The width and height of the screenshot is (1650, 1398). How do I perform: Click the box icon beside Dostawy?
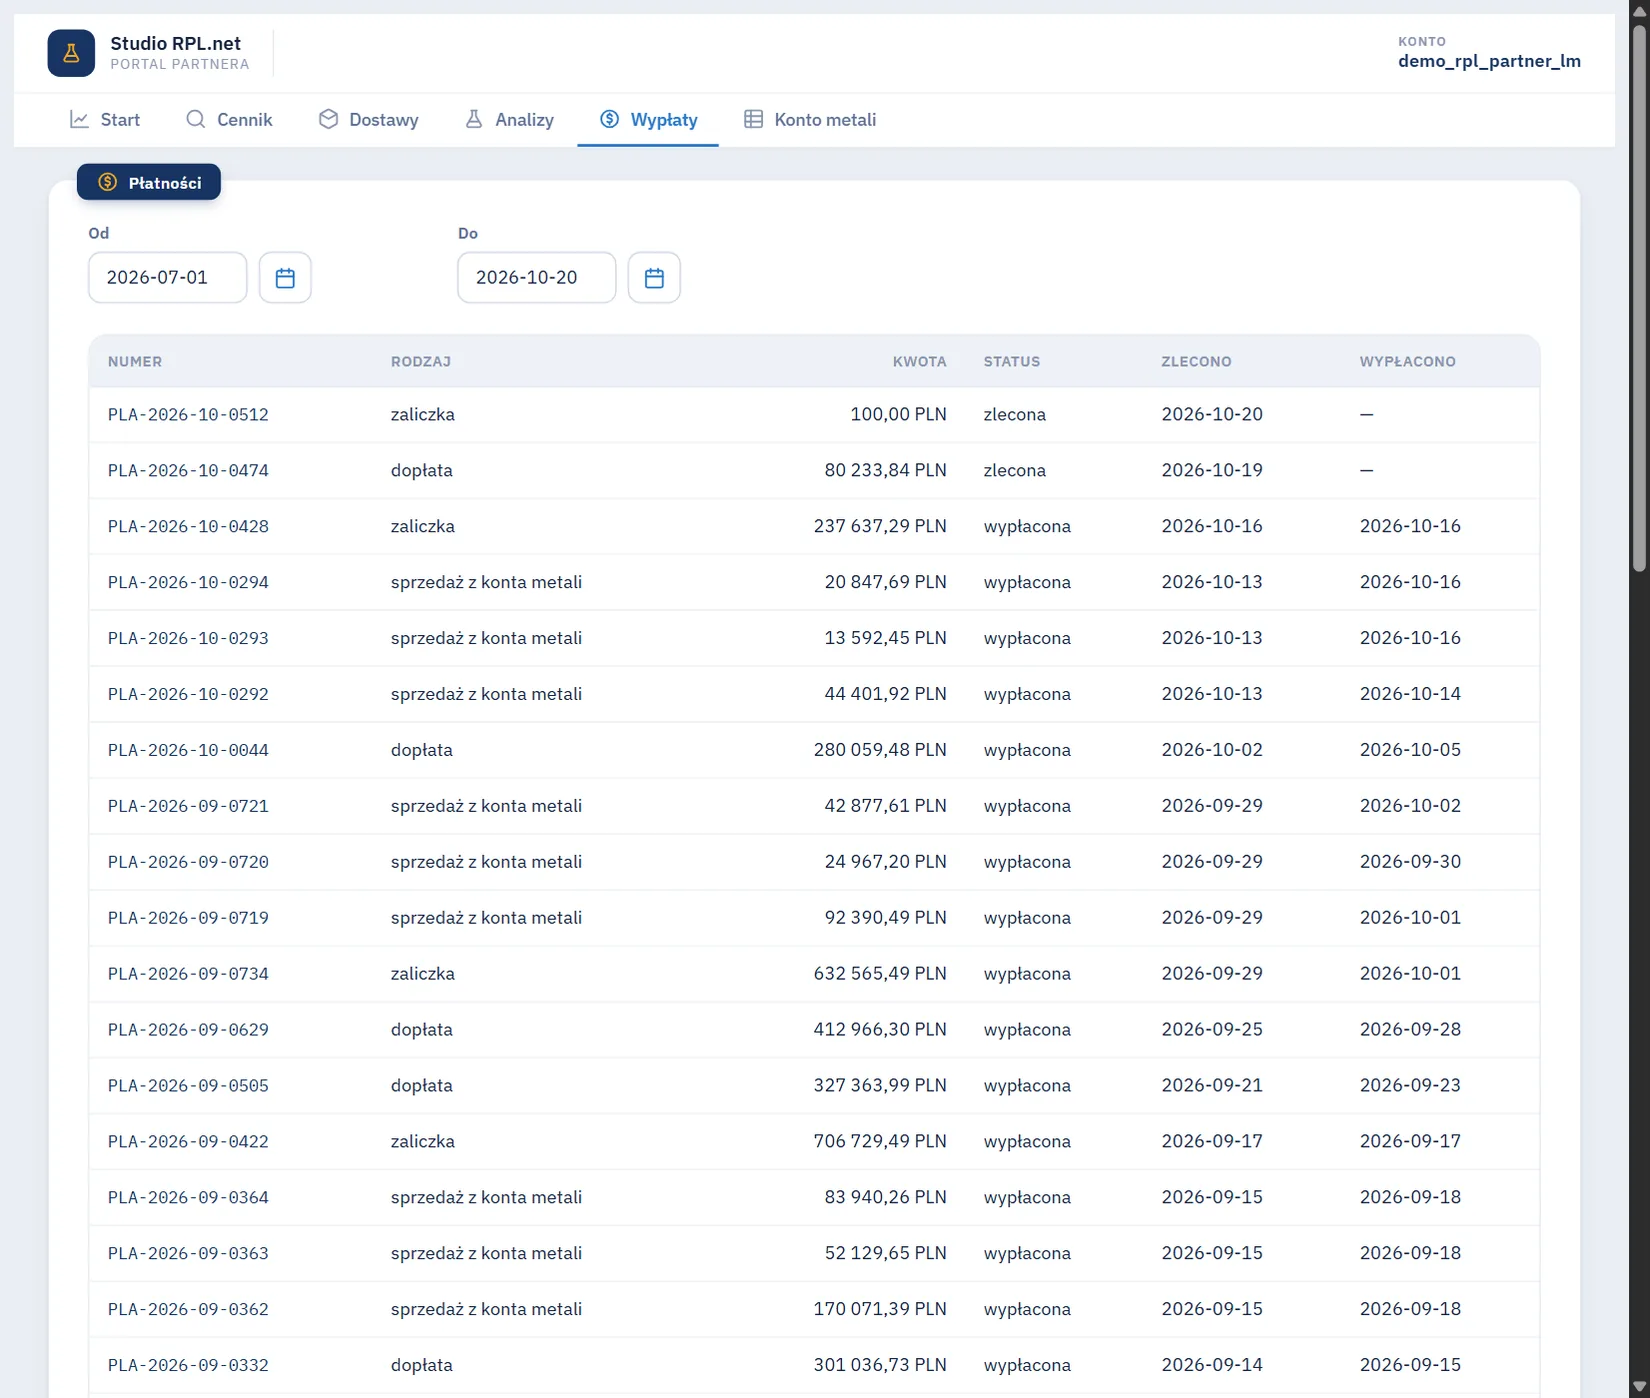click(x=328, y=120)
